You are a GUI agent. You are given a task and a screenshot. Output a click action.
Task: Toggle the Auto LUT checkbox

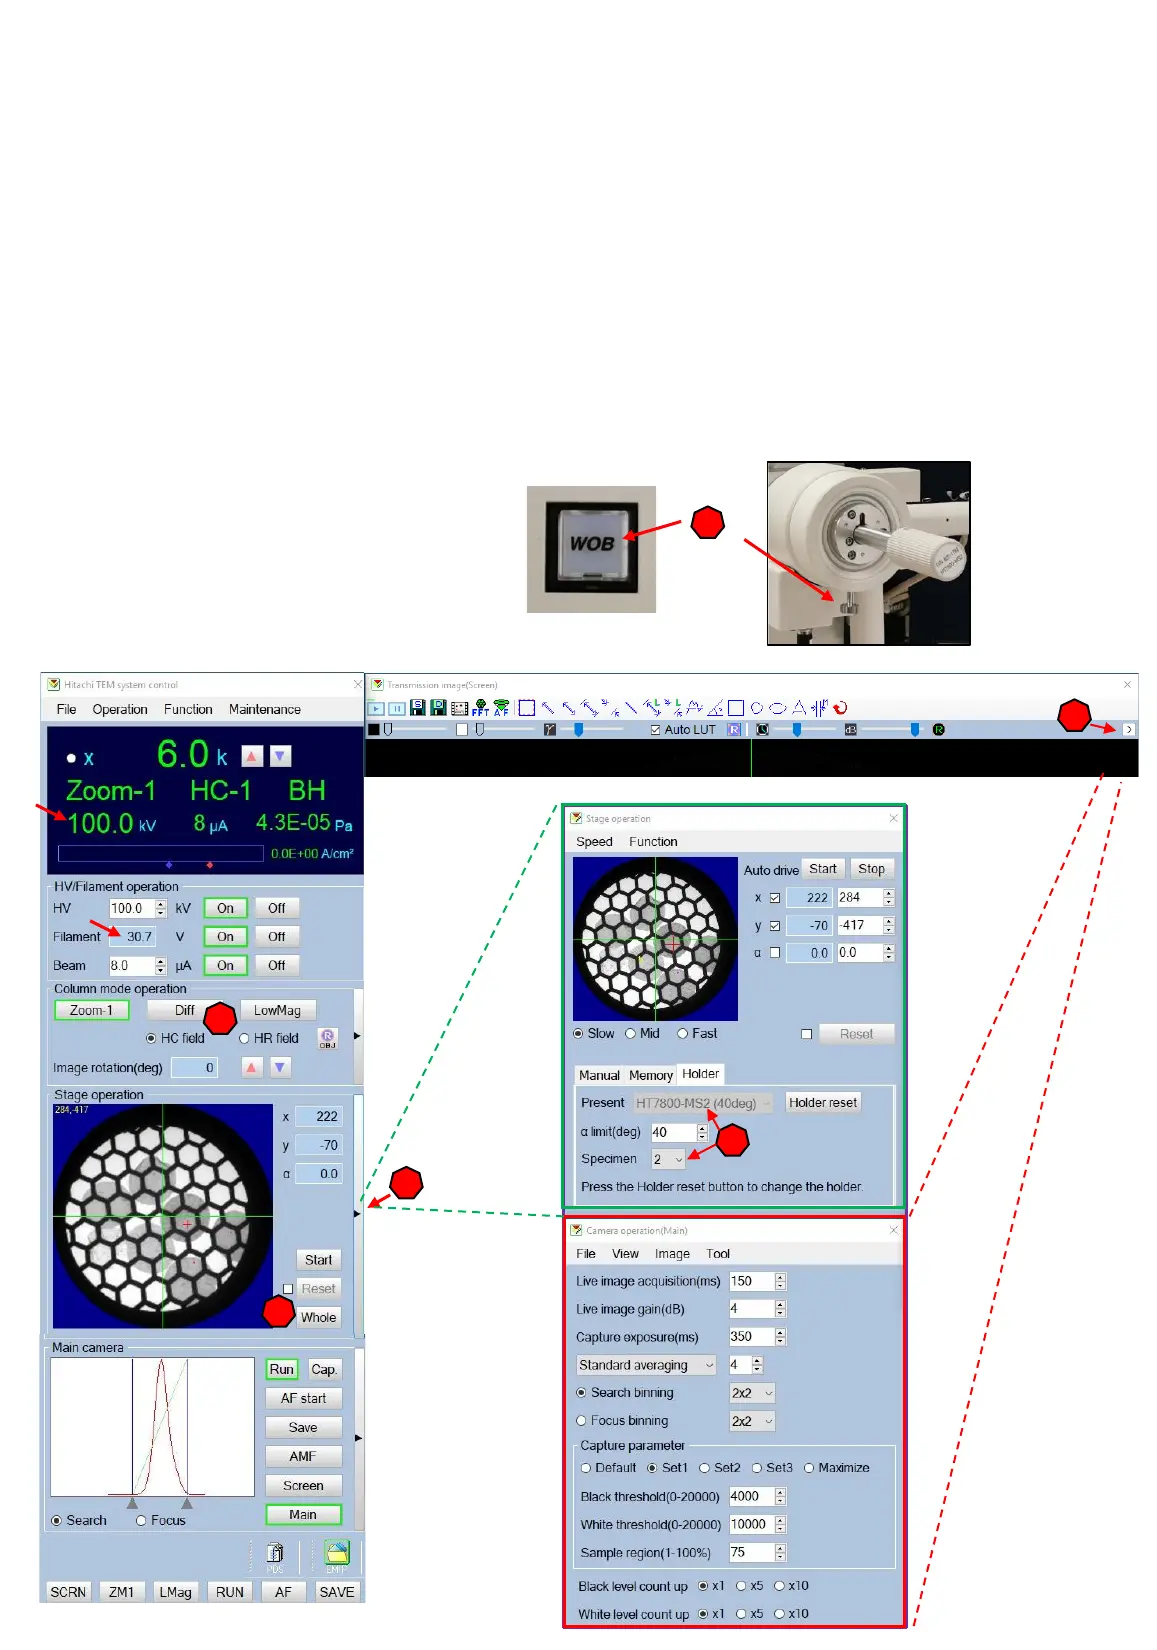click(655, 729)
